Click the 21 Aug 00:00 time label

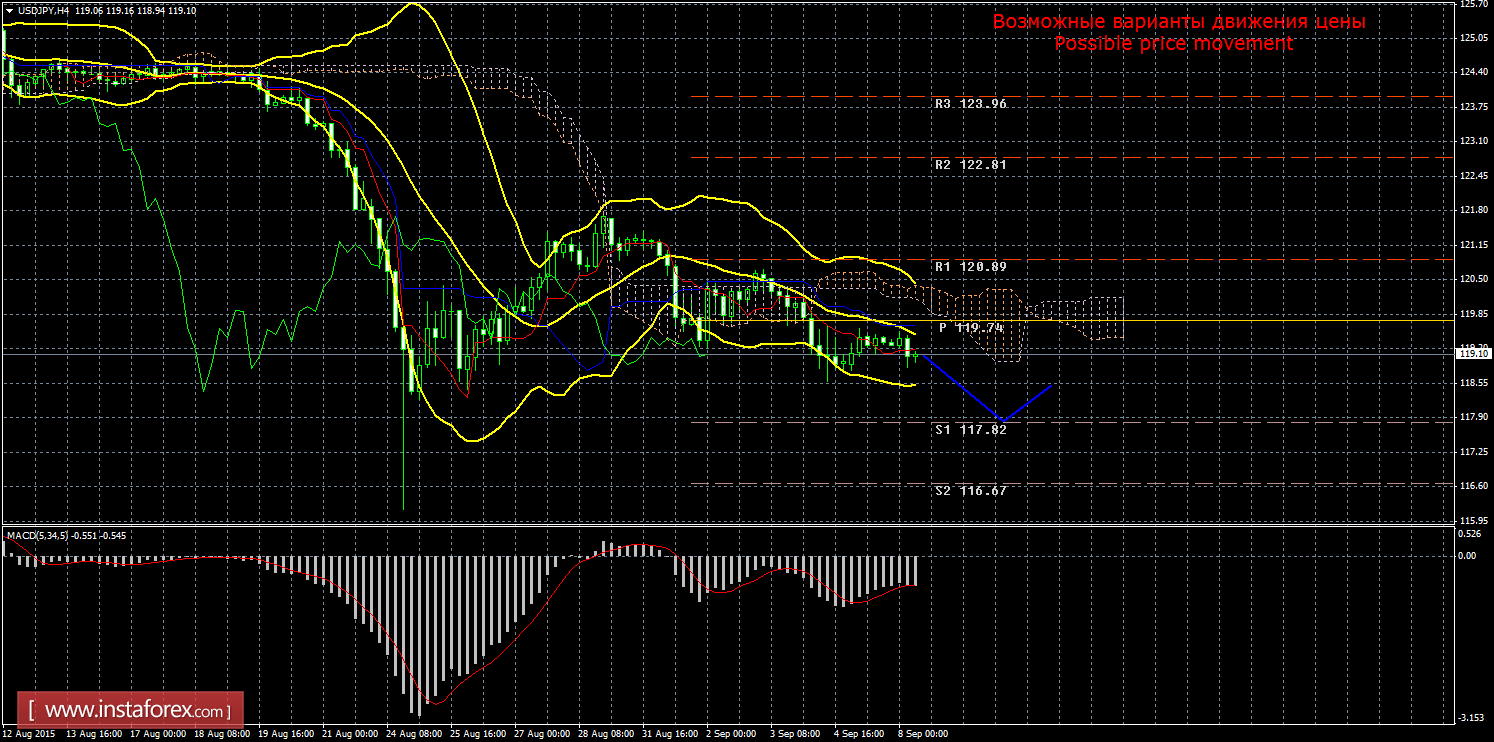point(349,734)
